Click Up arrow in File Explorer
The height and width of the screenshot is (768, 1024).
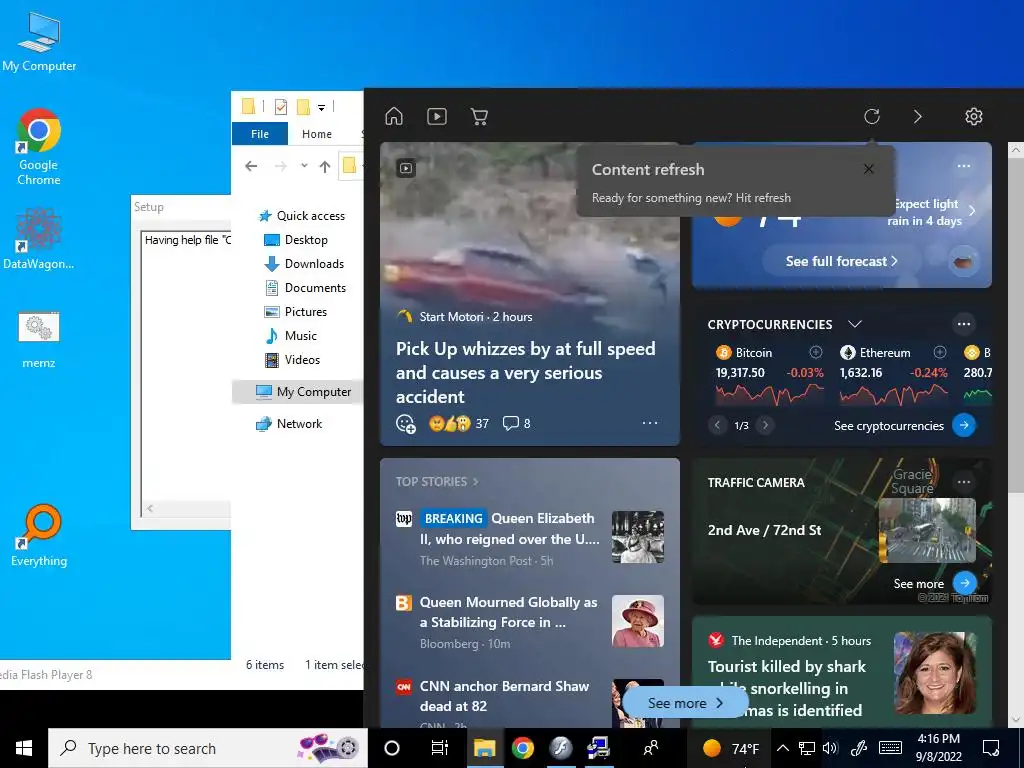coord(325,167)
